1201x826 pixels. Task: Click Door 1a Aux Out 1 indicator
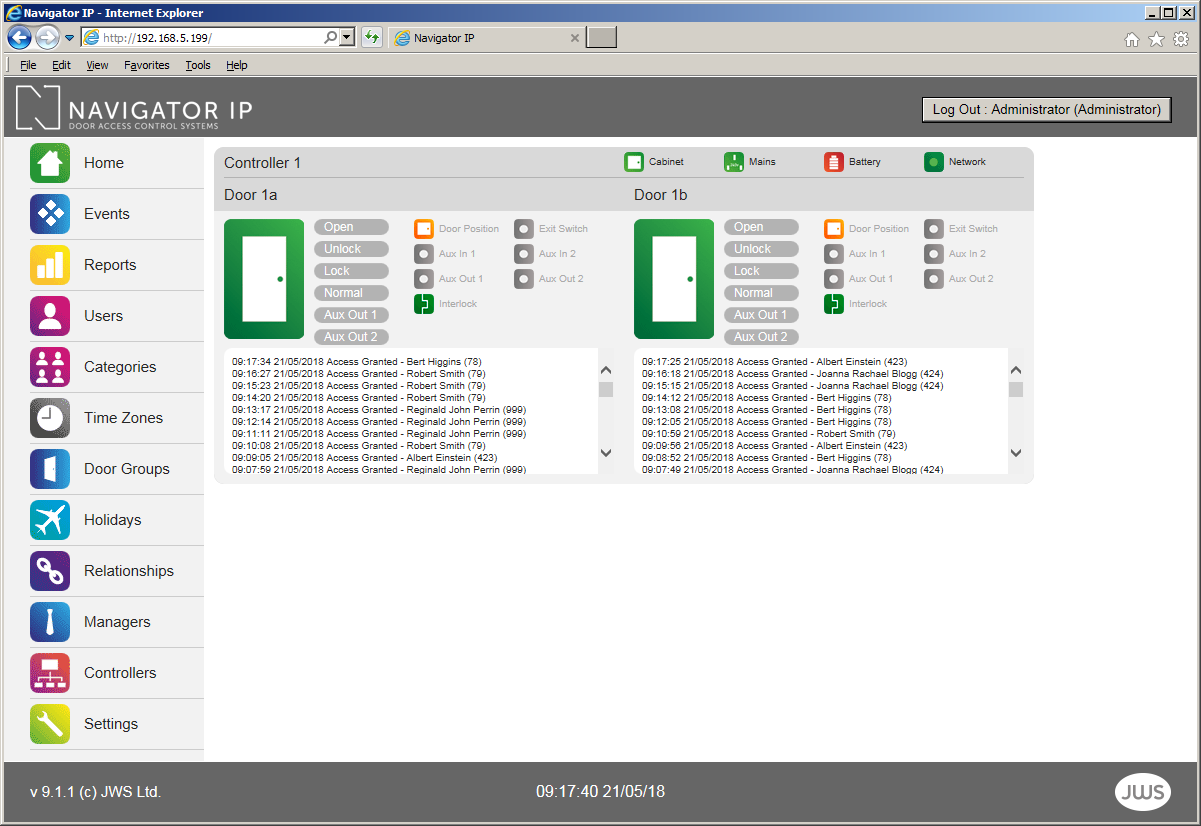click(424, 279)
